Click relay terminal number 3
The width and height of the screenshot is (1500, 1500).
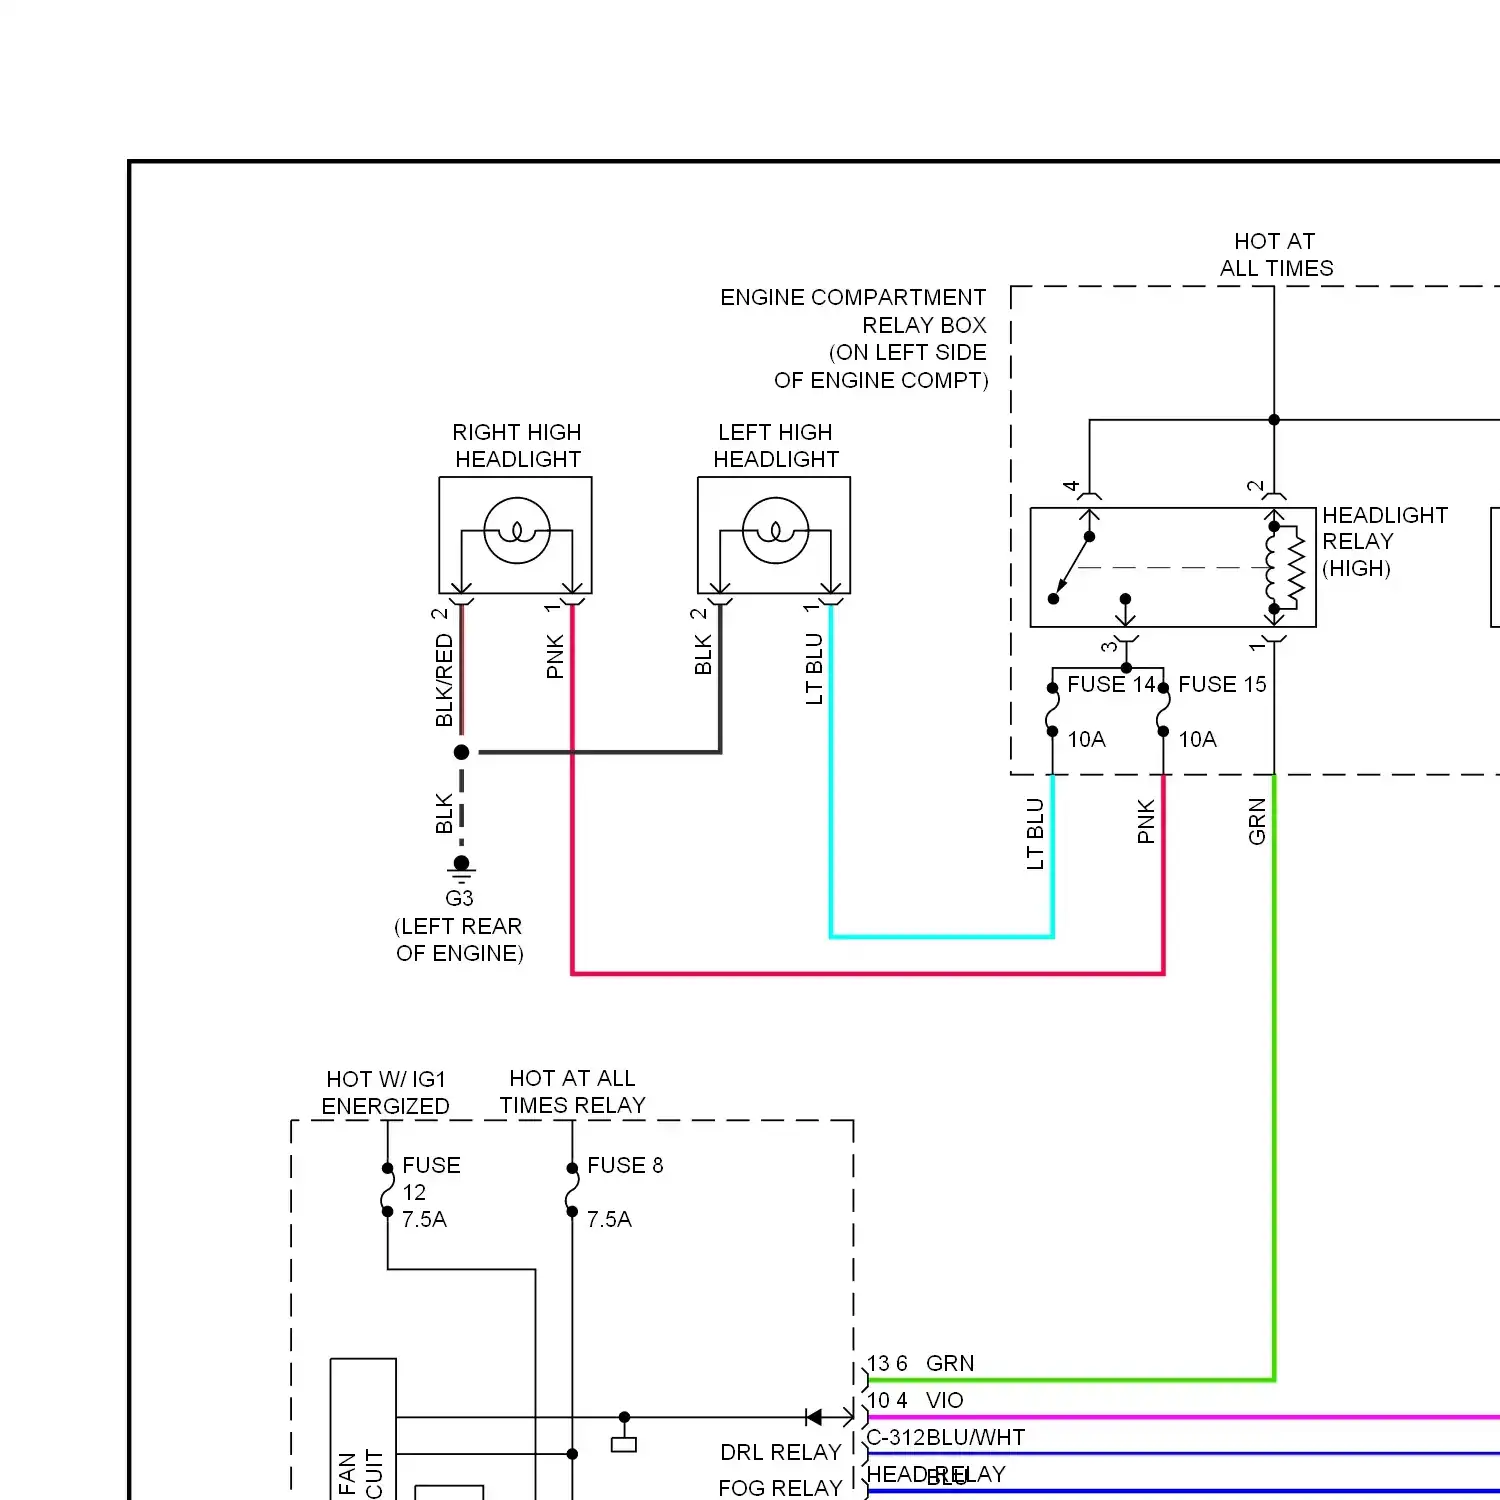pyautogui.click(x=1109, y=647)
